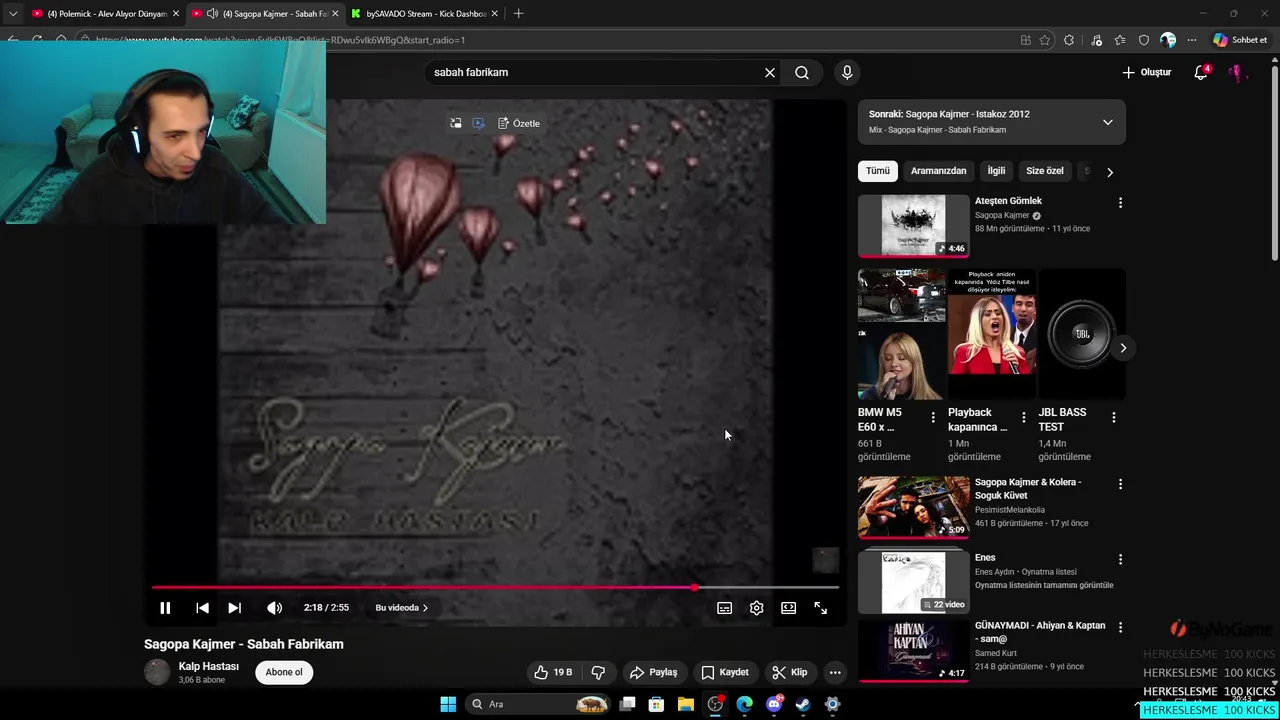This screenshot has height=720, width=1280.
Task: Add page to favorites star icon
Action: pyautogui.click(x=1045, y=40)
